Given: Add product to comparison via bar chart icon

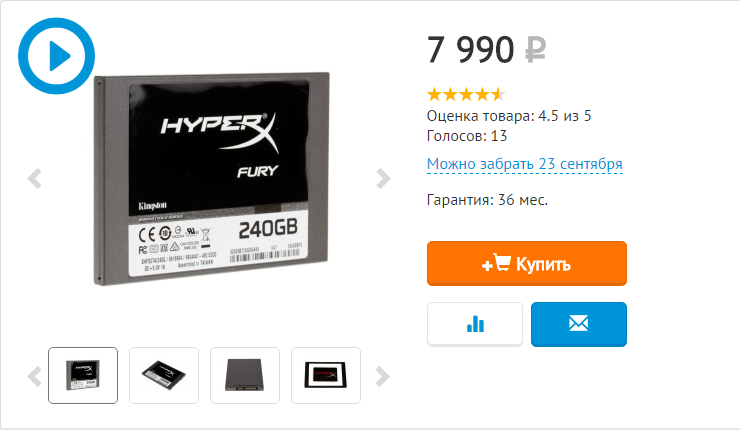Looking at the screenshot, I should pos(475,324).
